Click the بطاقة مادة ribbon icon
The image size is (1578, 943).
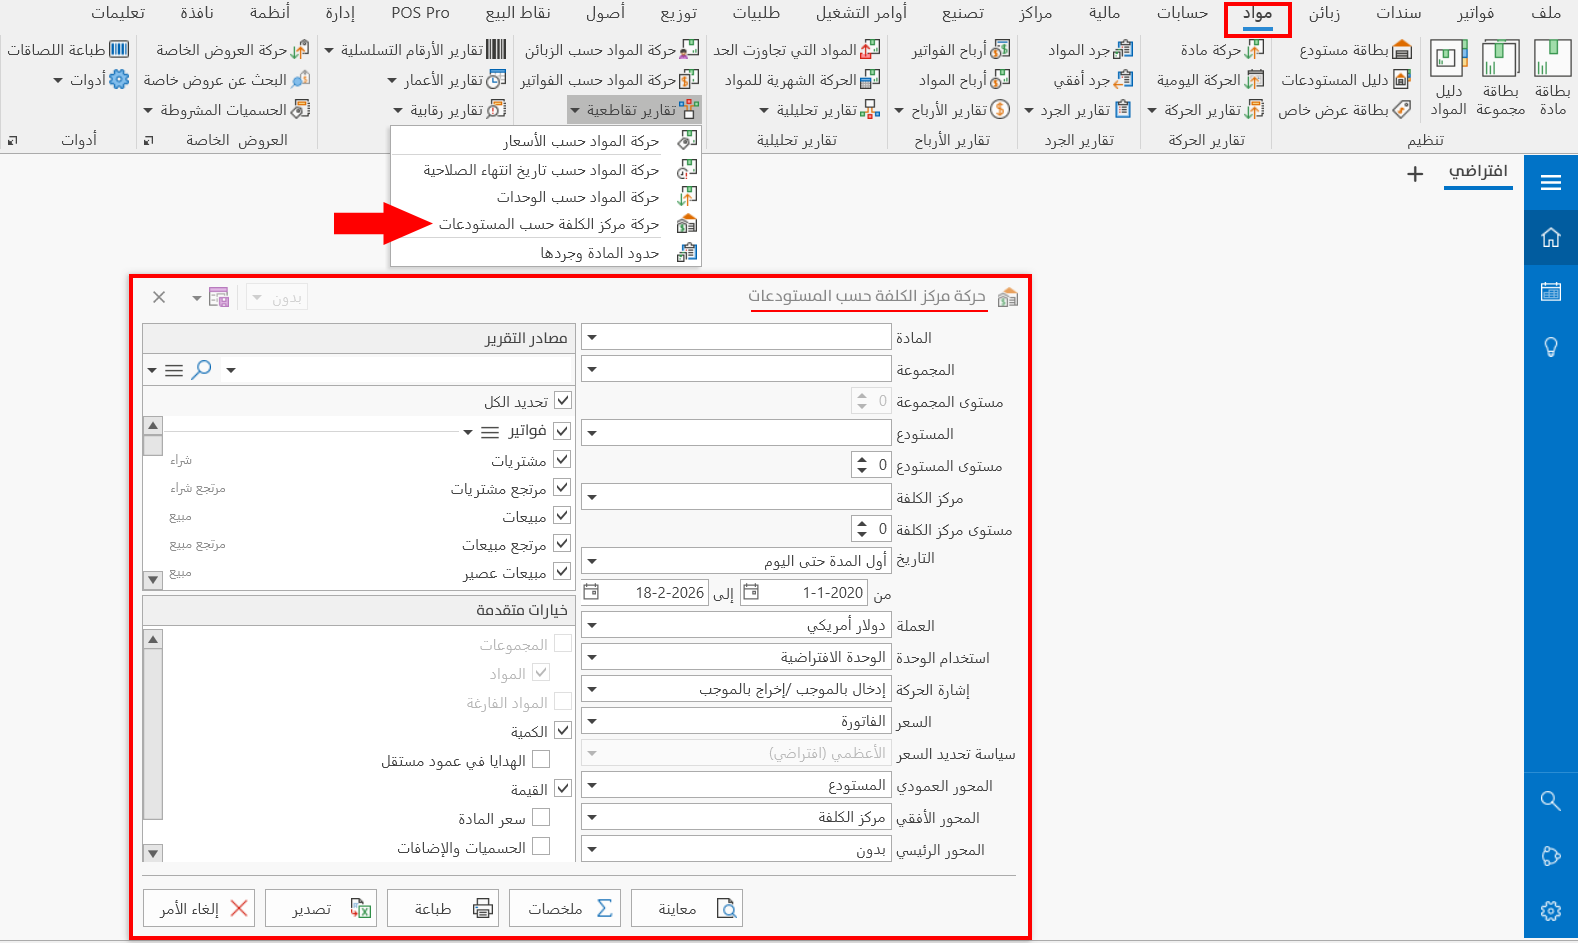[x=1552, y=78]
